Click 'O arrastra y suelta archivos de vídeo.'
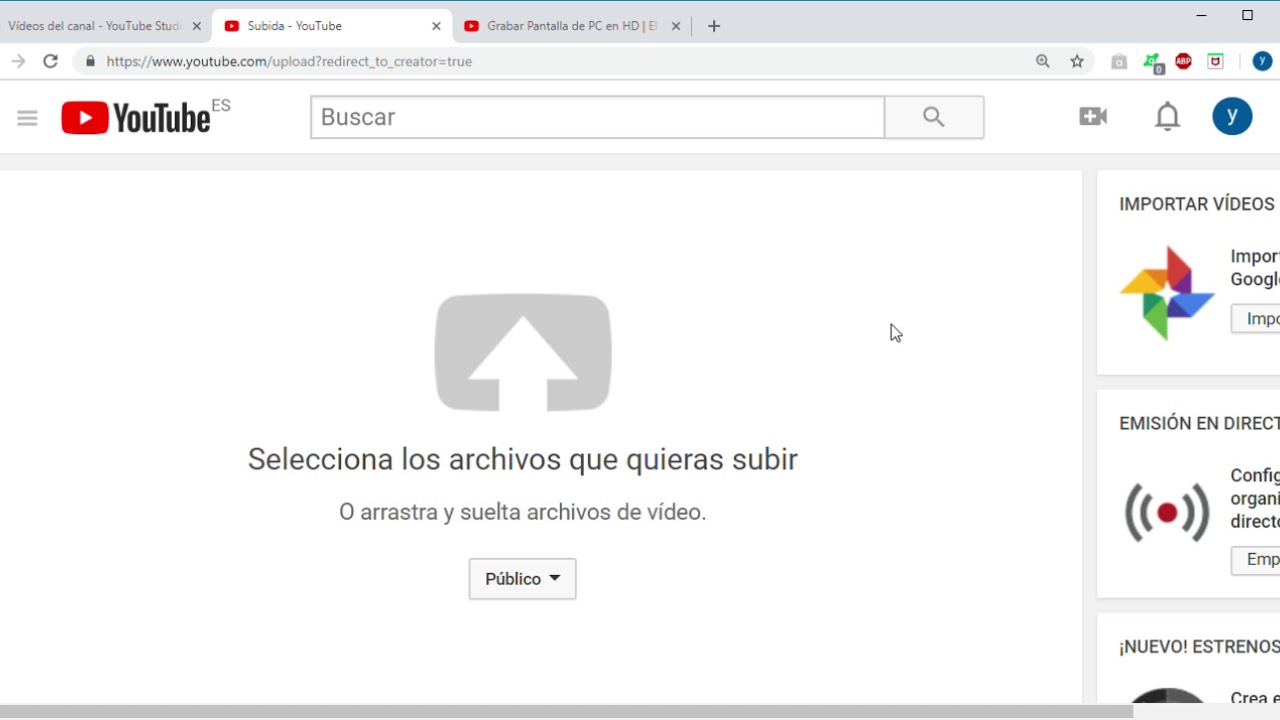Viewport: 1280px width, 720px height. click(x=523, y=512)
